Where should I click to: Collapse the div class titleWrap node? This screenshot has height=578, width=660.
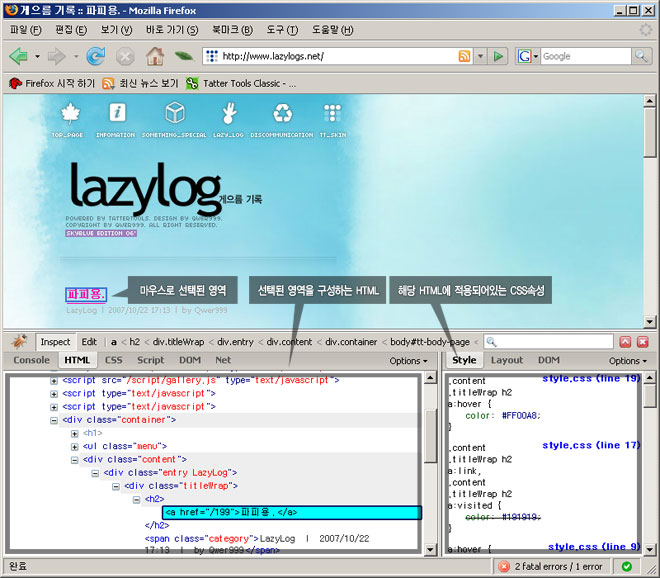[116, 487]
